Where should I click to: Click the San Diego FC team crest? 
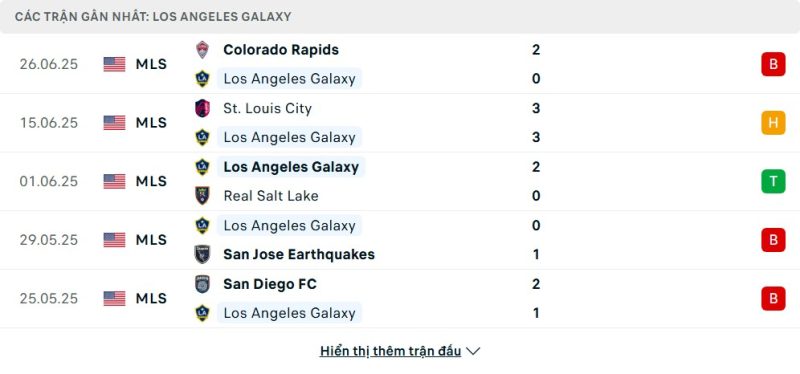coord(203,284)
